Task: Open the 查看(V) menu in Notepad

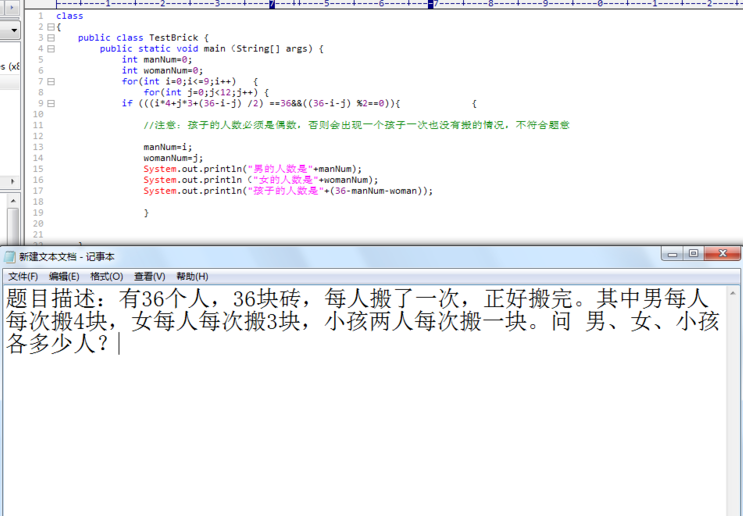Action: 149,276
